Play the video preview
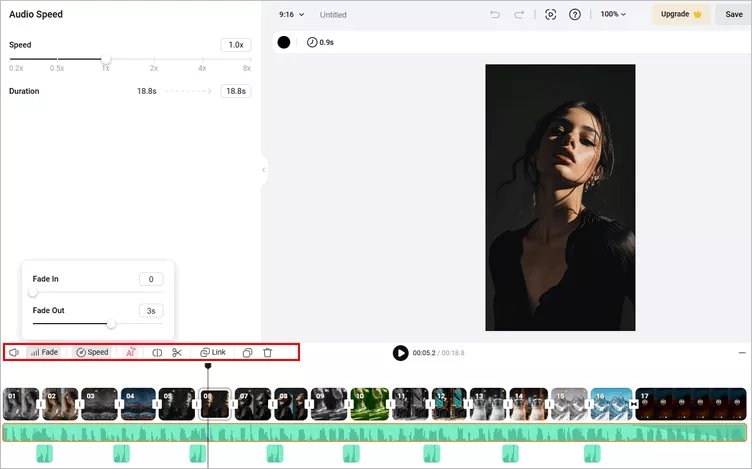The image size is (752, 469). (x=400, y=353)
